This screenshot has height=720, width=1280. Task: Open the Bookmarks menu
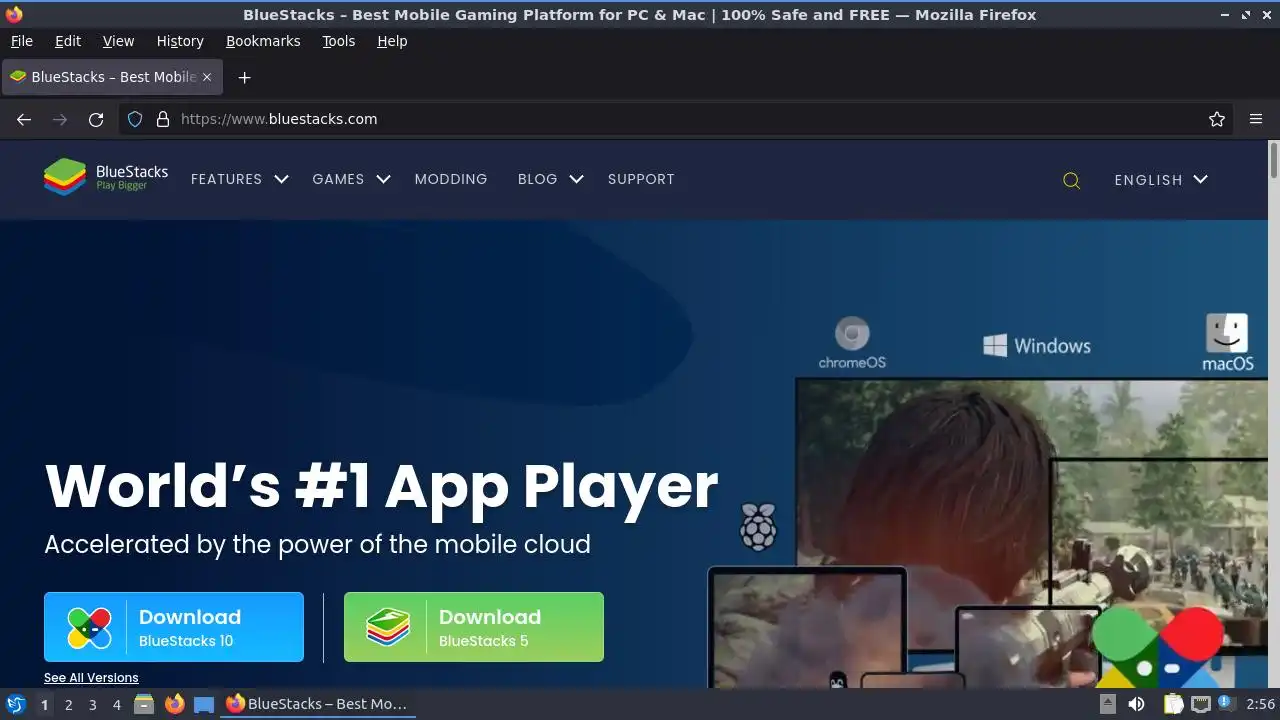(263, 41)
